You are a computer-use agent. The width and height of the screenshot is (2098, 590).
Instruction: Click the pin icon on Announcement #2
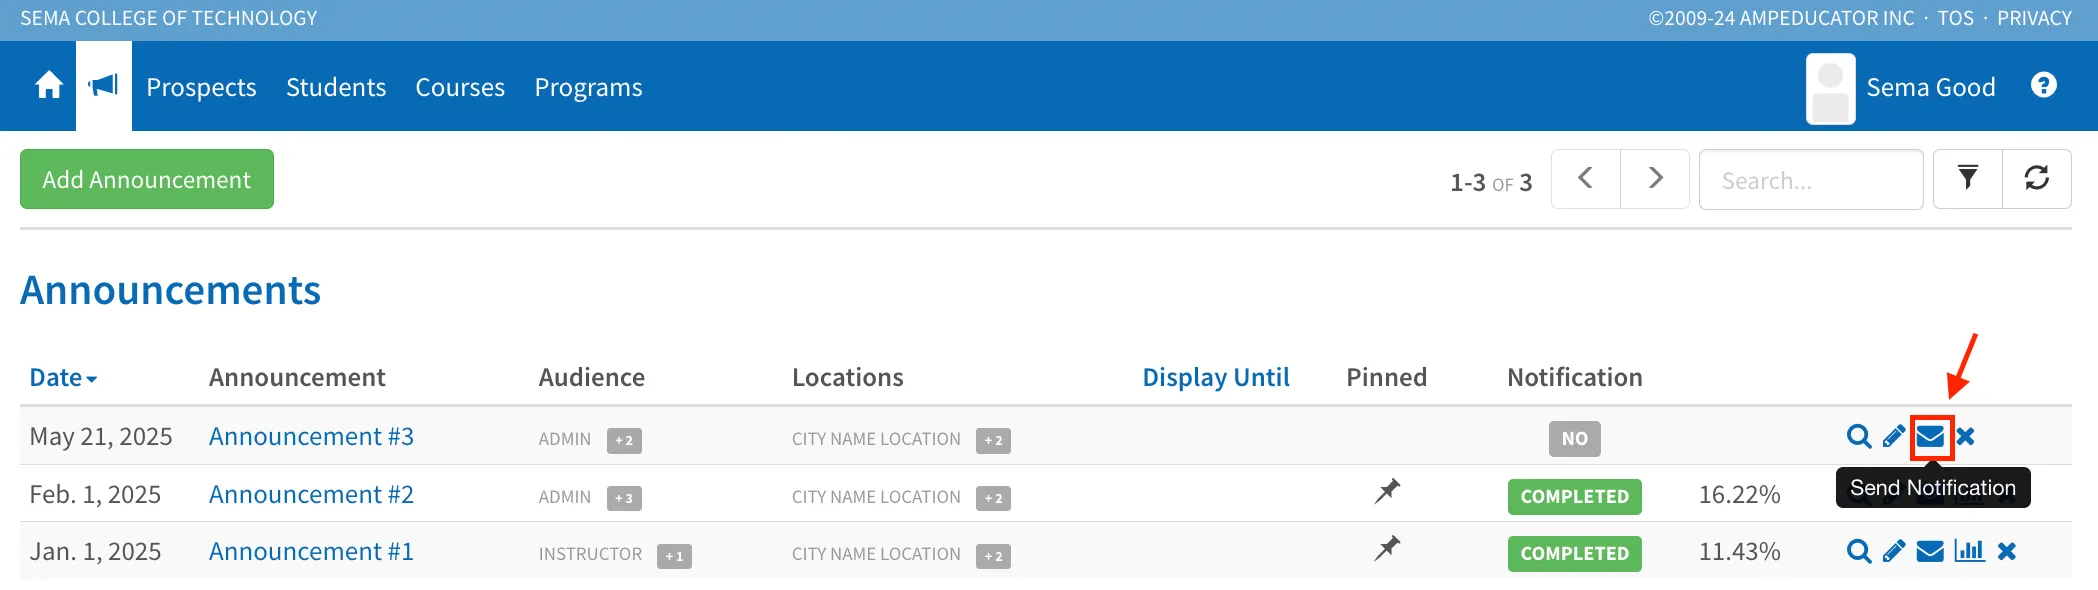(1387, 491)
